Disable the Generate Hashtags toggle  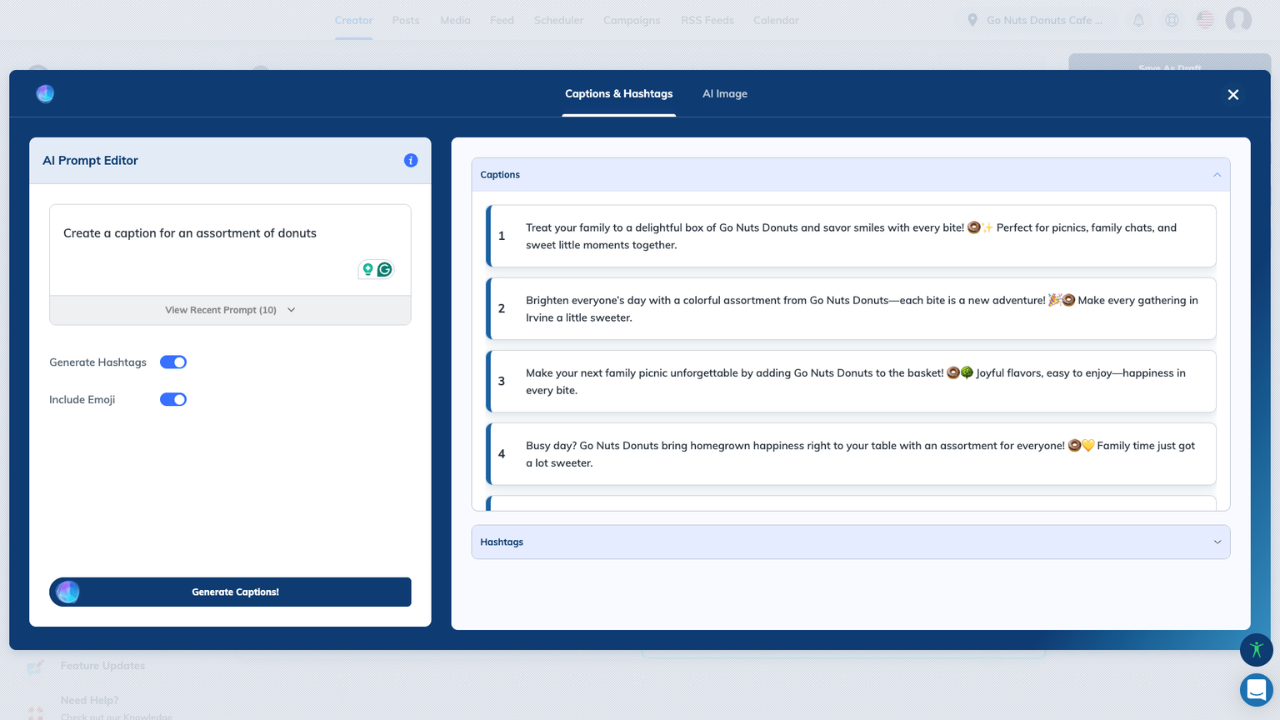tap(173, 362)
